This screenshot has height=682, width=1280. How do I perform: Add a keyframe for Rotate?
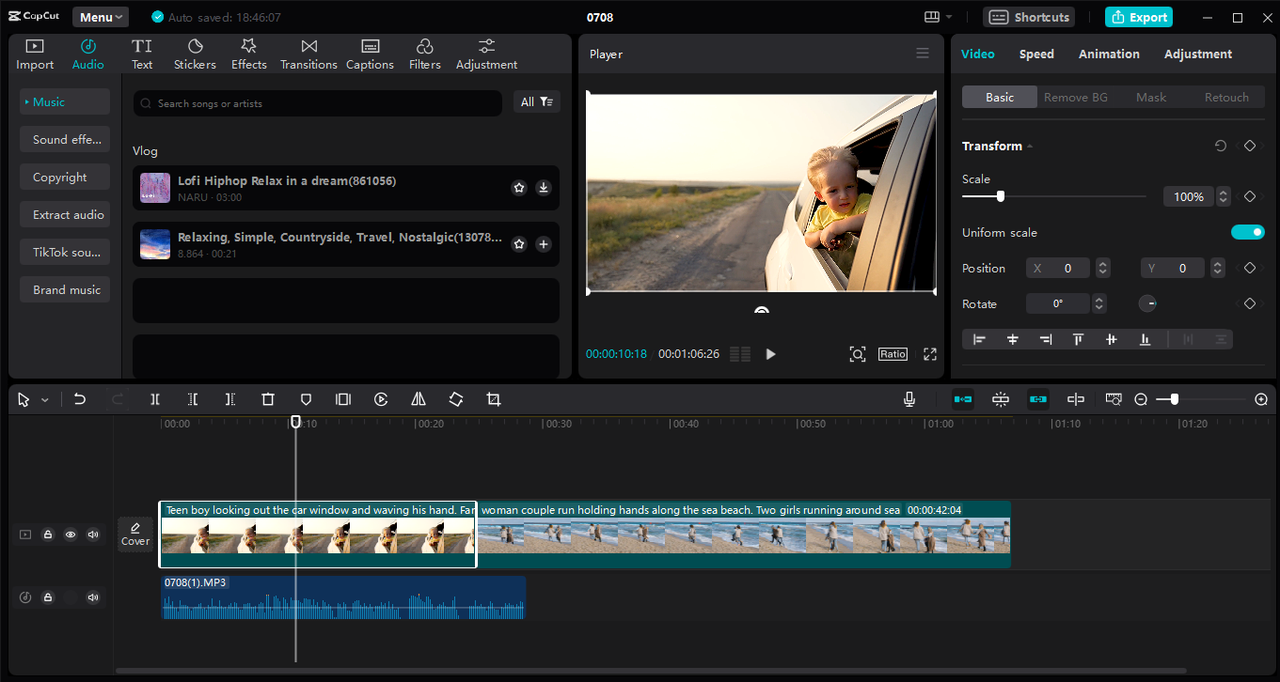pyautogui.click(x=1249, y=303)
